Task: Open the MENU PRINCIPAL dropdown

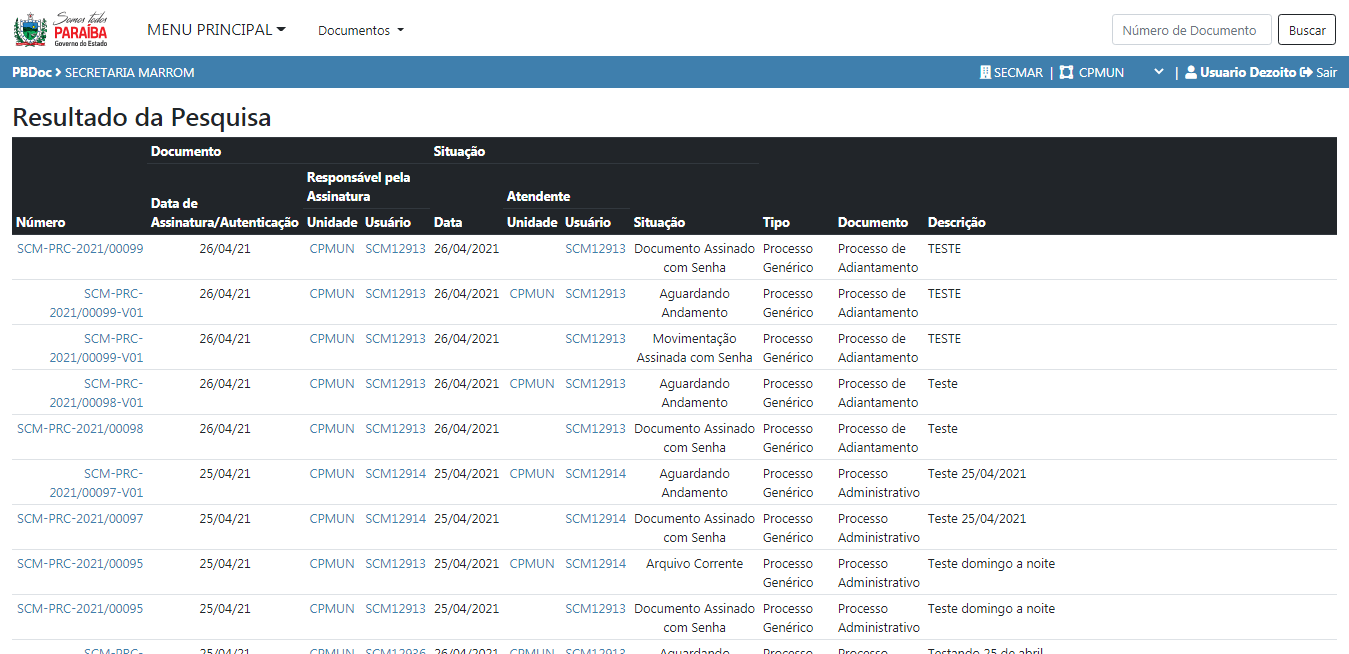Action: 216,30
